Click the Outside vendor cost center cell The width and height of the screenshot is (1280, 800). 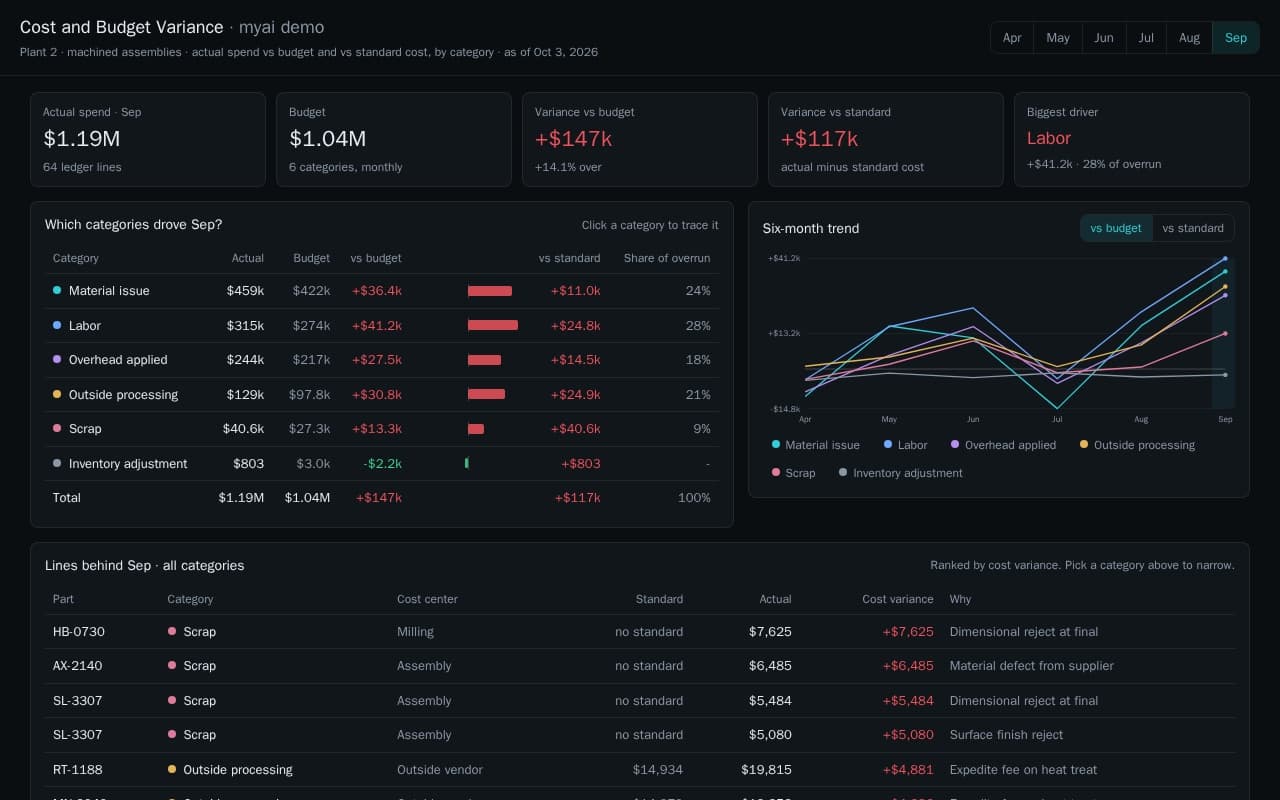440,770
